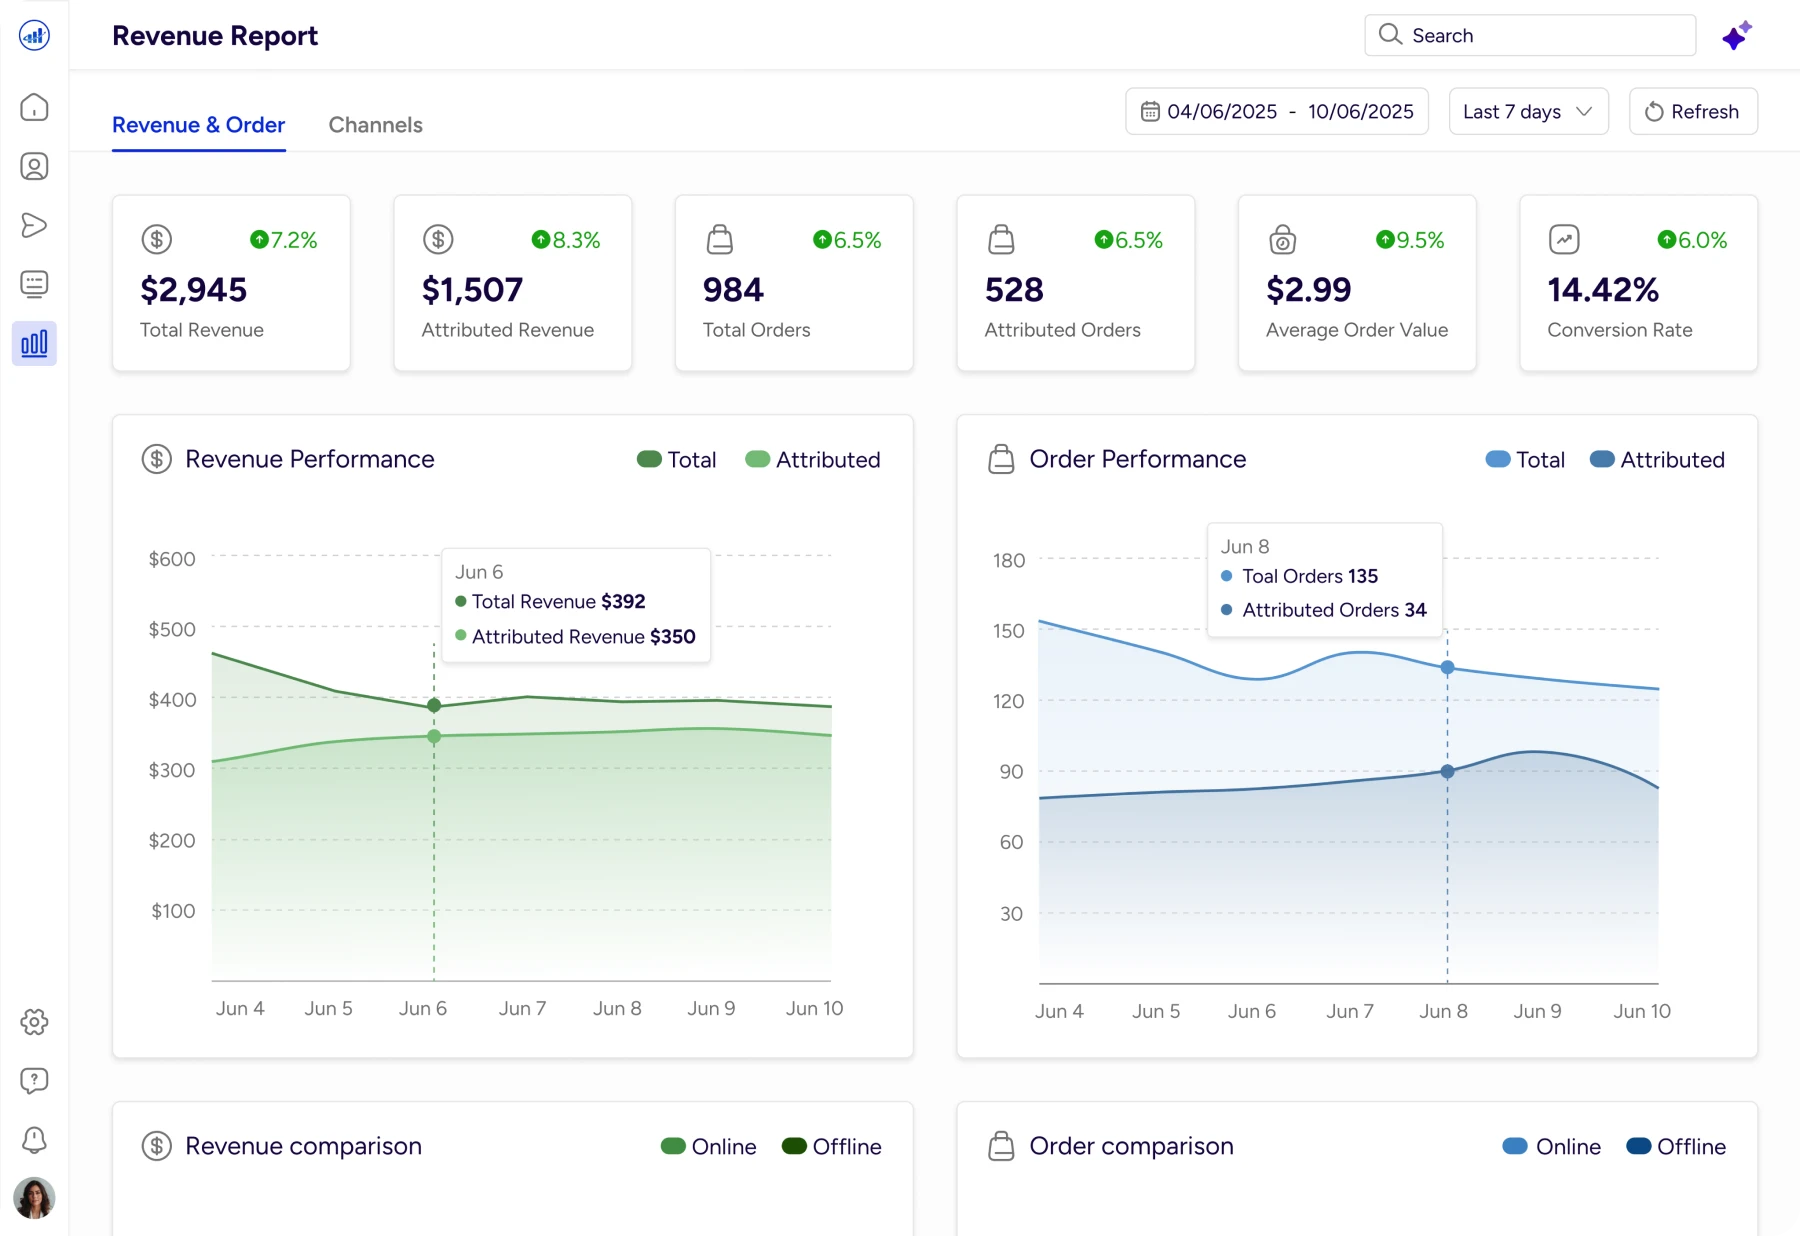
Task: Open the messages chat sidebar icon
Action: click(34, 284)
